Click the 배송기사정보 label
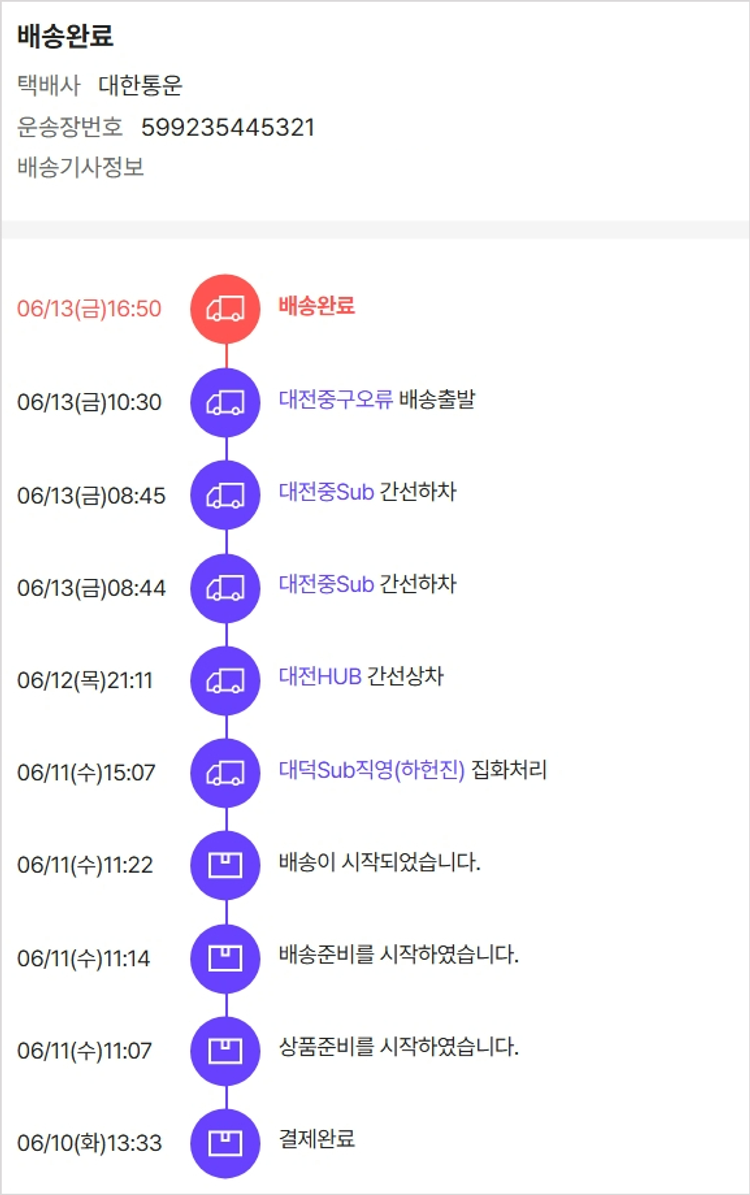The image size is (750, 1195). click(x=80, y=167)
